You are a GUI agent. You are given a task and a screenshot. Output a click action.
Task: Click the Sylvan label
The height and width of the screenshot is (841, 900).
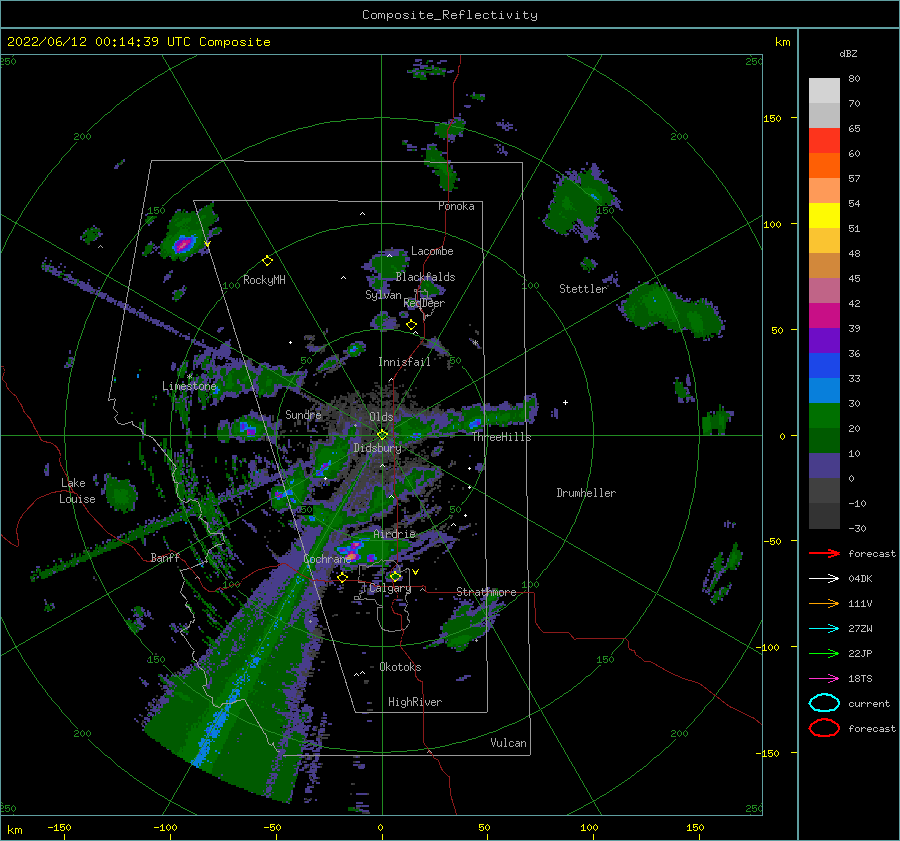click(383, 295)
